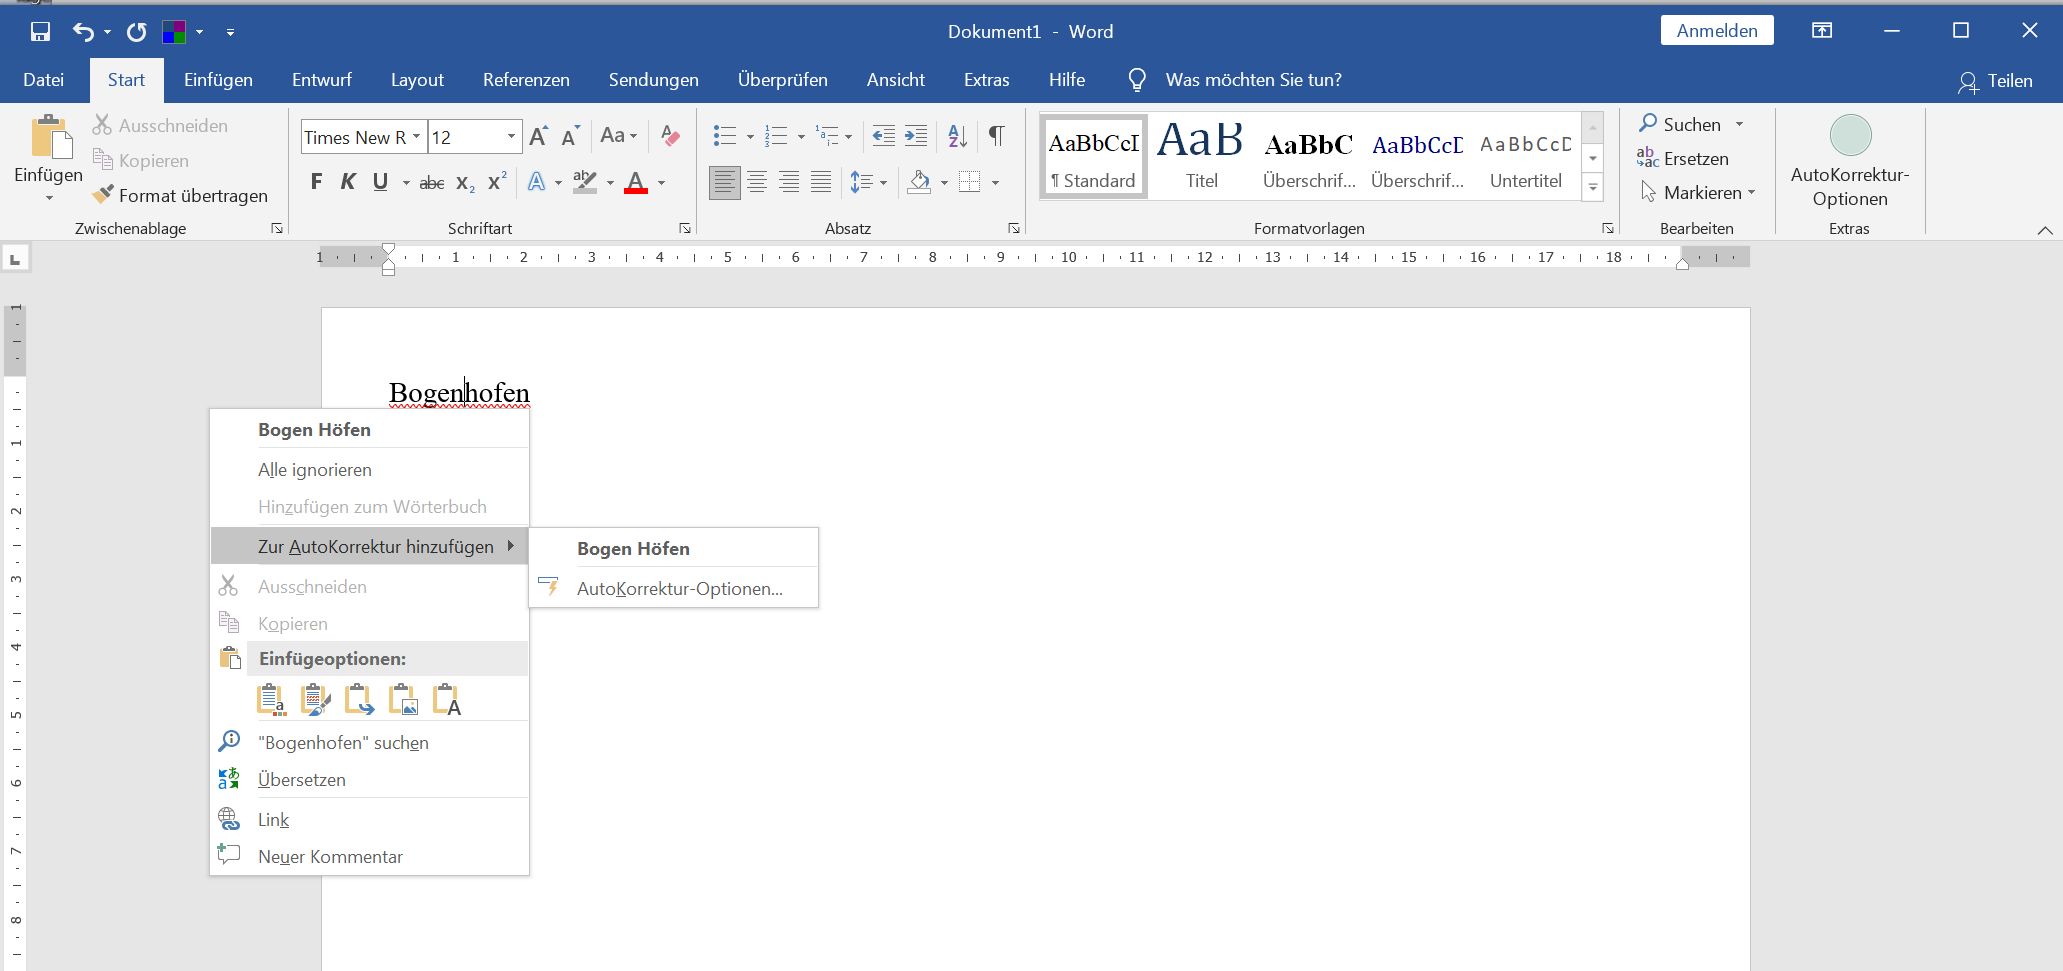Image resolution: width=2063 pixels, height=971 pixels.
Task: Align text to the right
Action: coord(789,182)
